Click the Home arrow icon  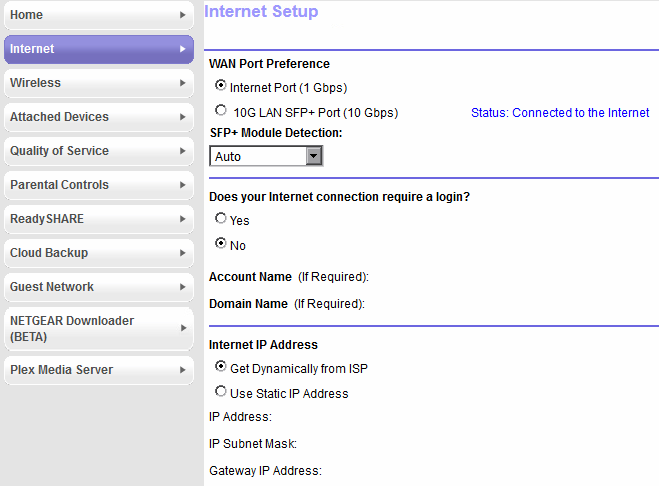[x=182, y=15]
